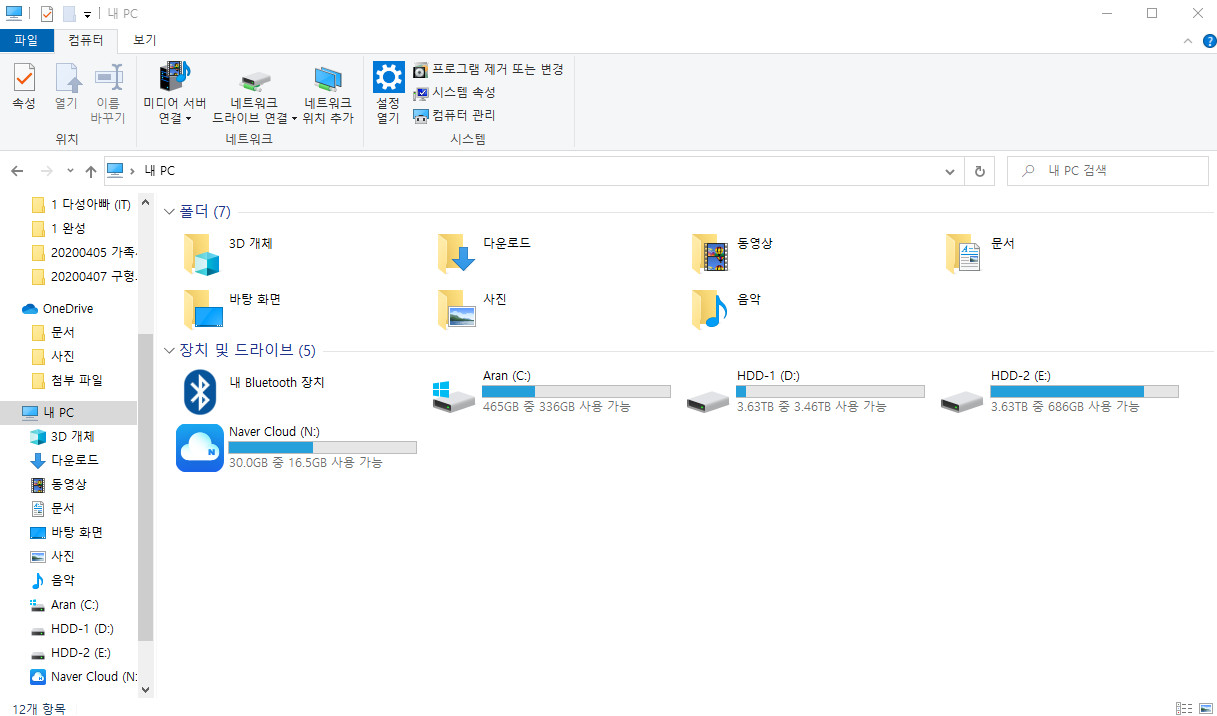Switch to the 보기 ribbon tab

point(145,41)
